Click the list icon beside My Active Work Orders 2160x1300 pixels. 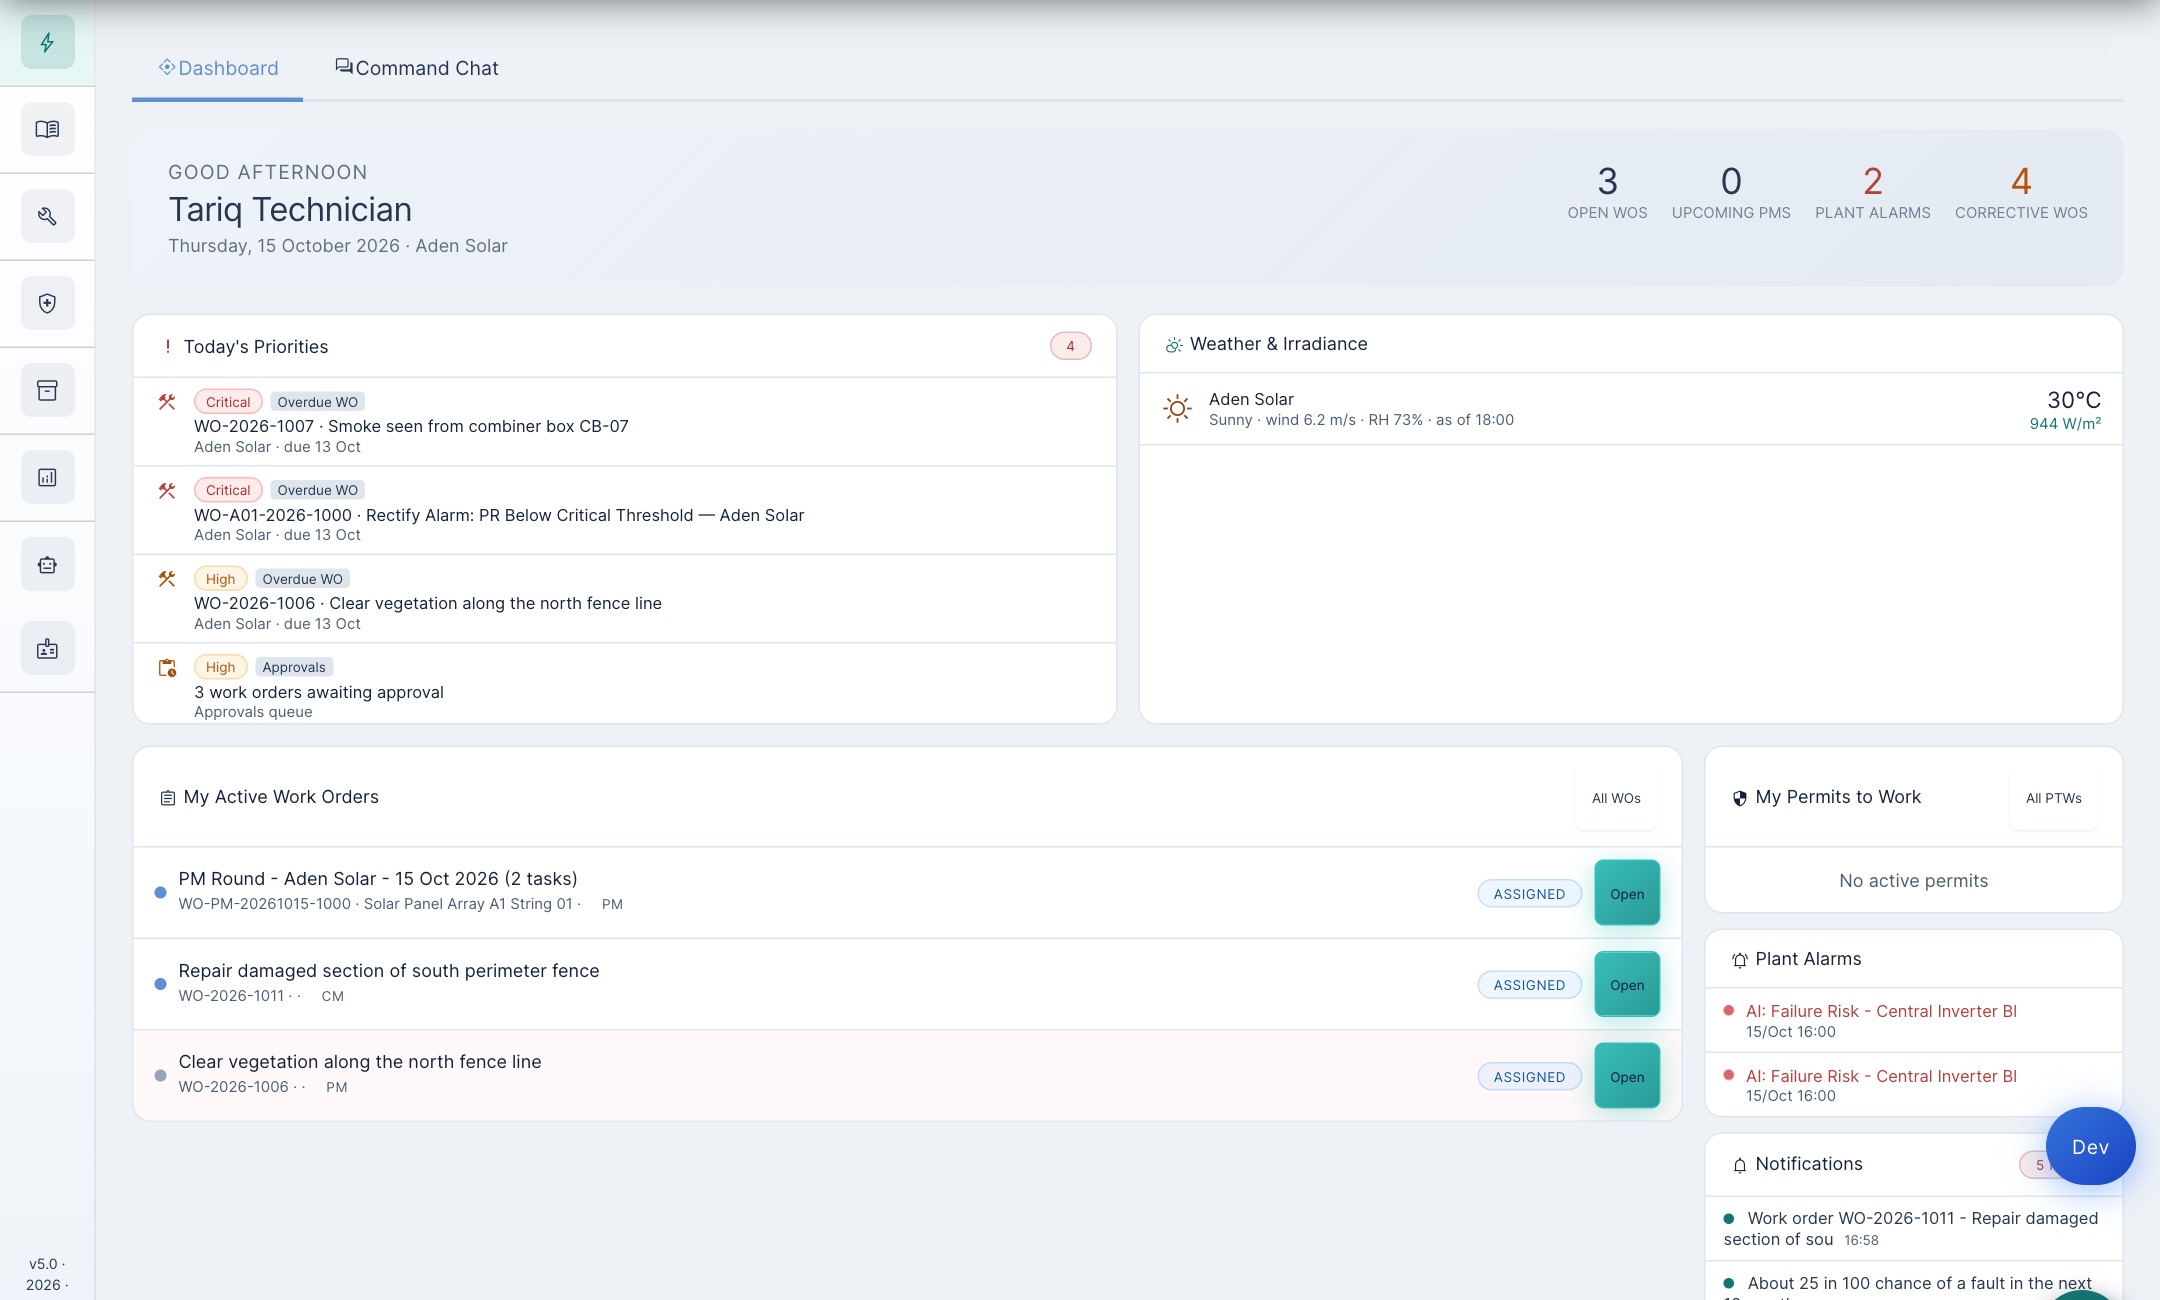click(x=168, y=798)
